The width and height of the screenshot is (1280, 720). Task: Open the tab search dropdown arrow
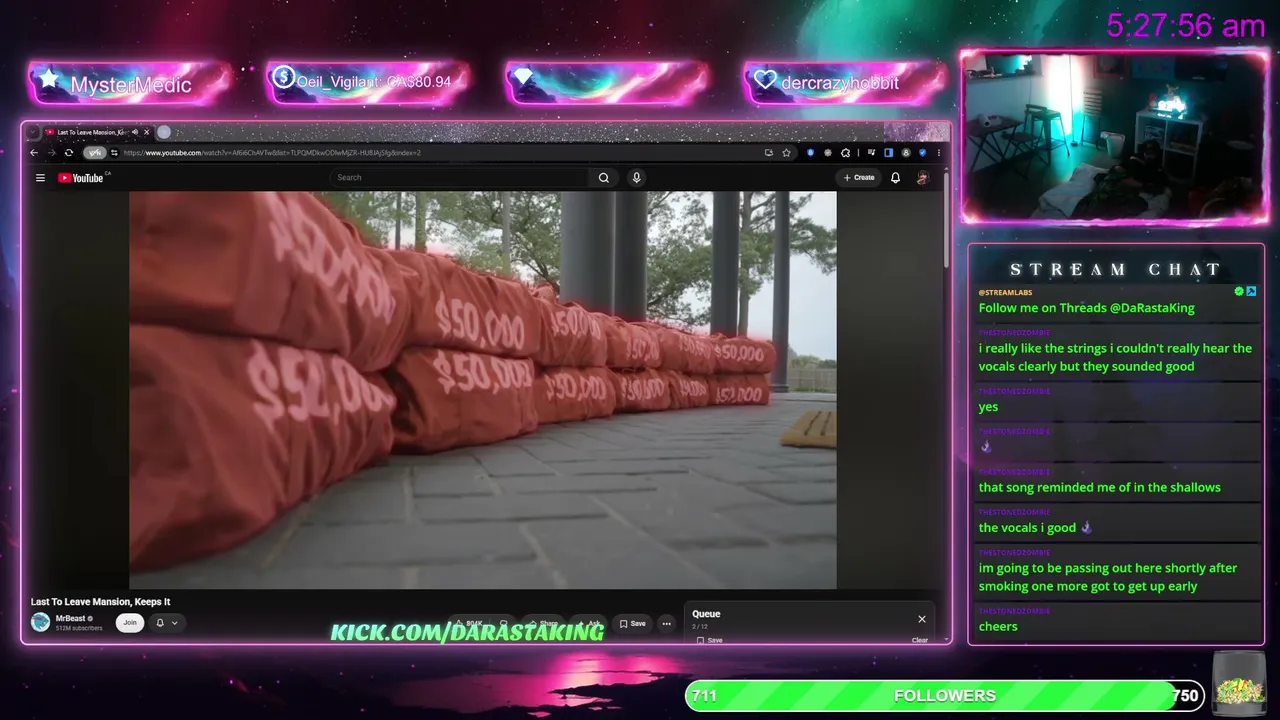point(33,132)
